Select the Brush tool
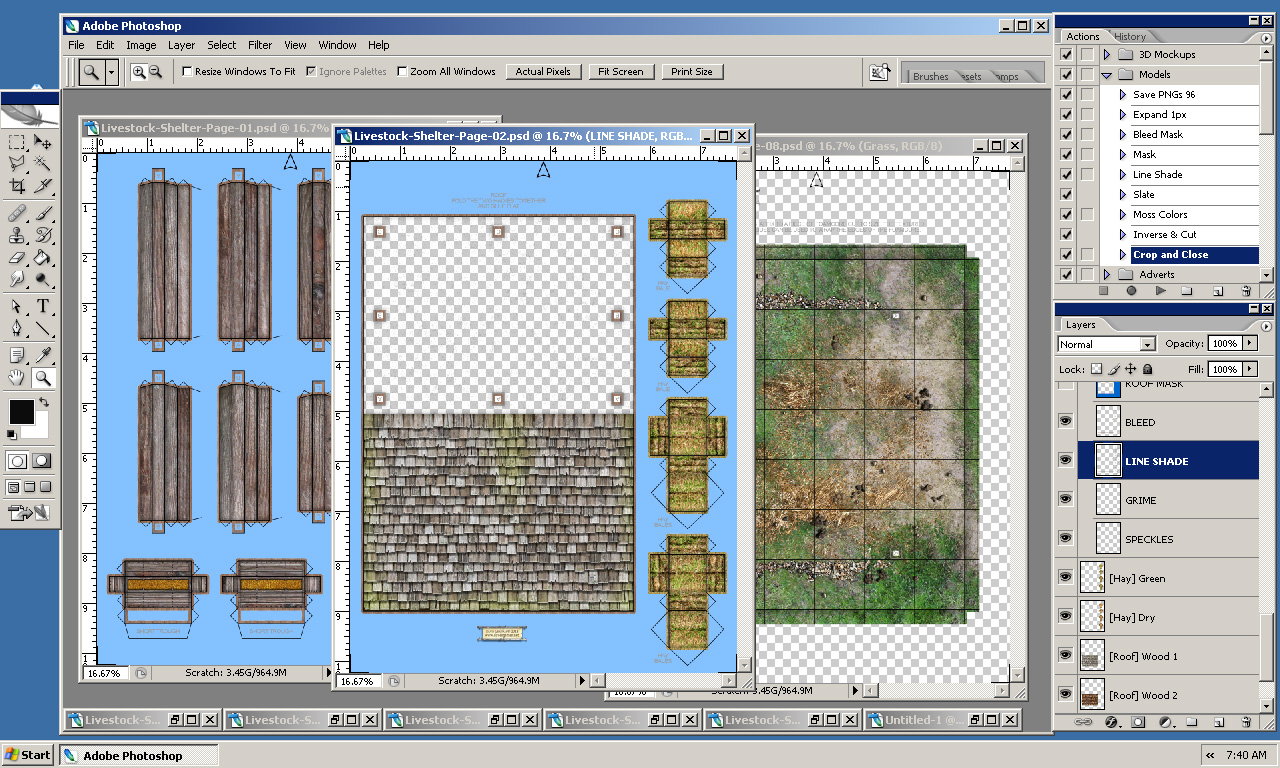 click(x=43, y=213)
